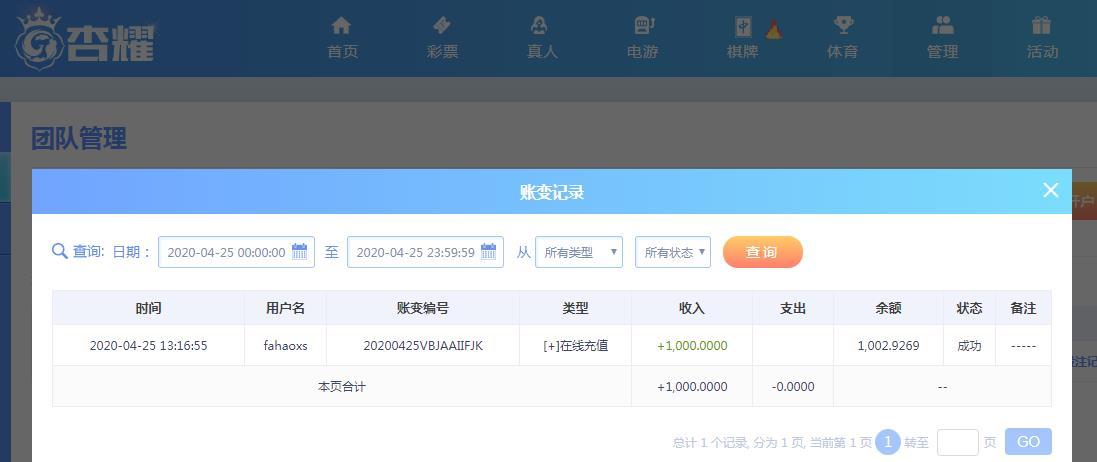
Task: Click username fahaoxs
Action: pos(285,346)
